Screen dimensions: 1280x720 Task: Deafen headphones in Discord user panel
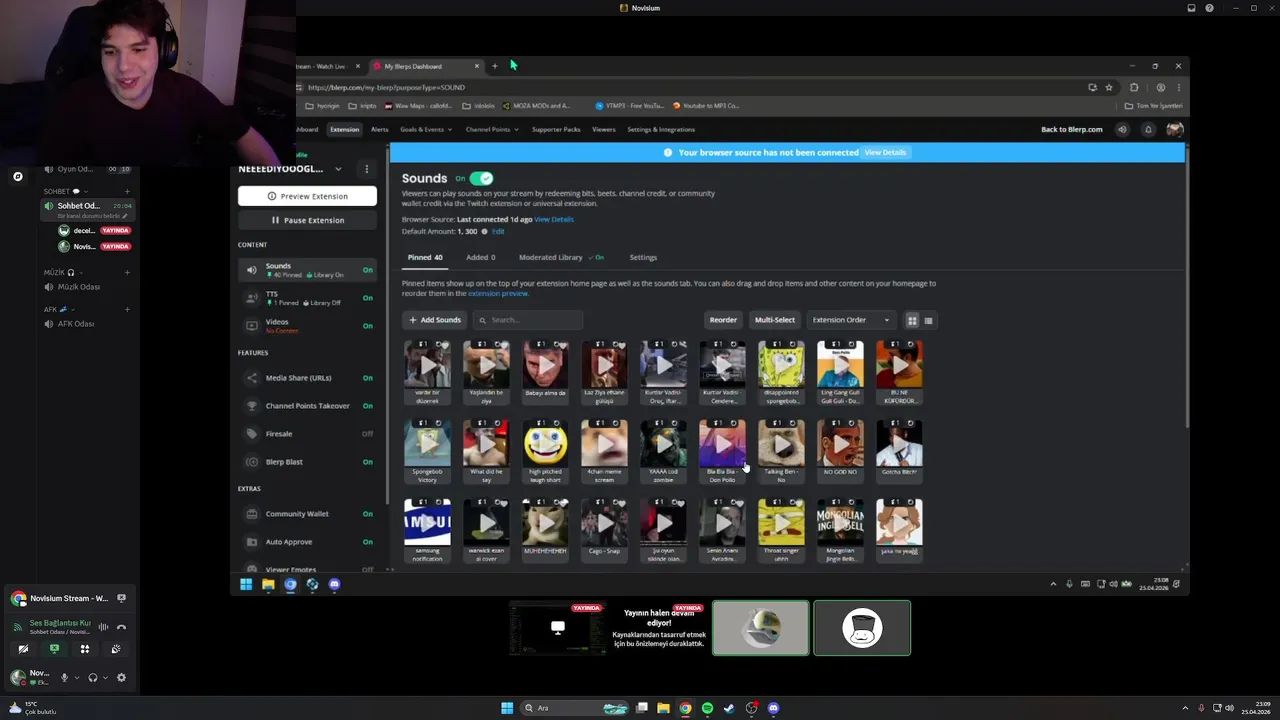(92, 677)
